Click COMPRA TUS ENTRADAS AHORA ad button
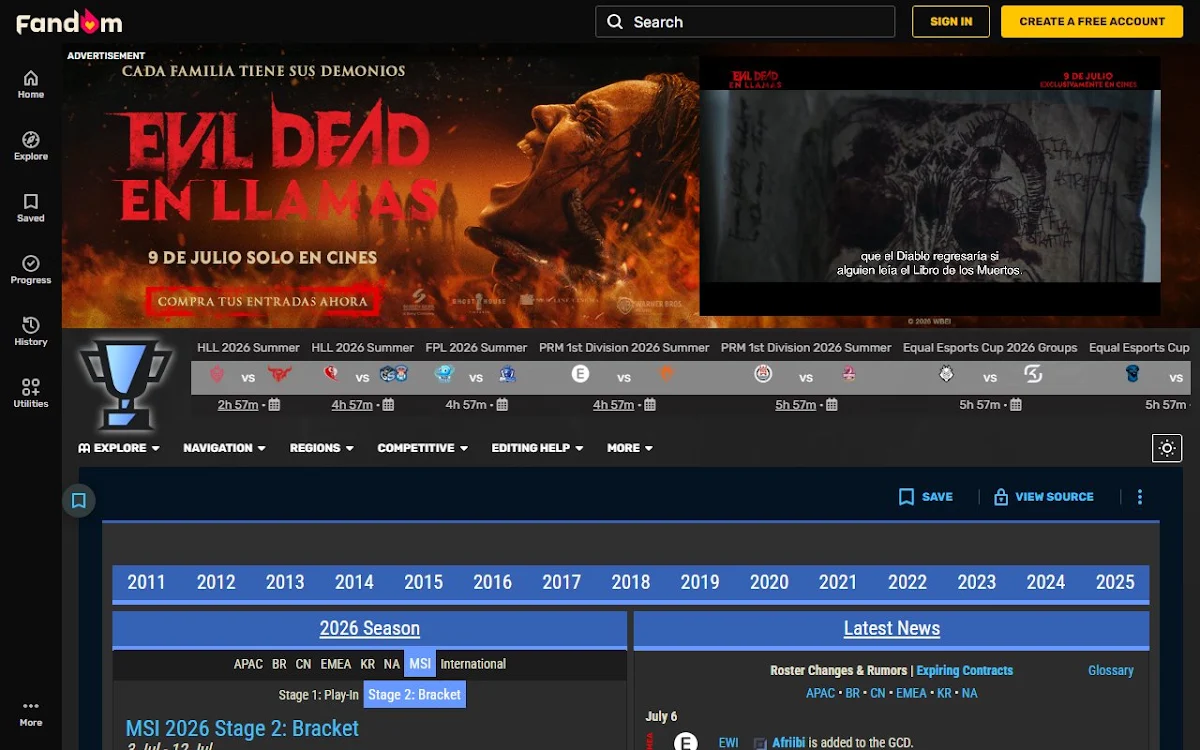 pyautogui.click(x=263, y=301)
